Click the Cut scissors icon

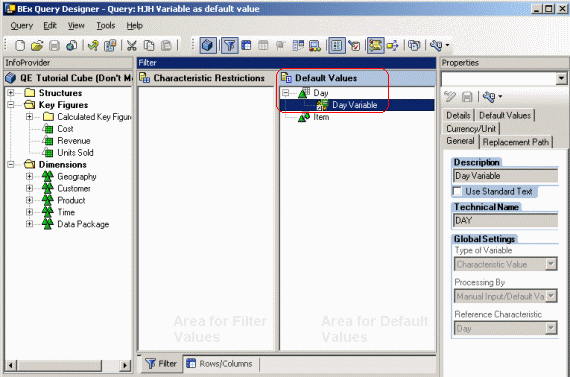[131, 45]
